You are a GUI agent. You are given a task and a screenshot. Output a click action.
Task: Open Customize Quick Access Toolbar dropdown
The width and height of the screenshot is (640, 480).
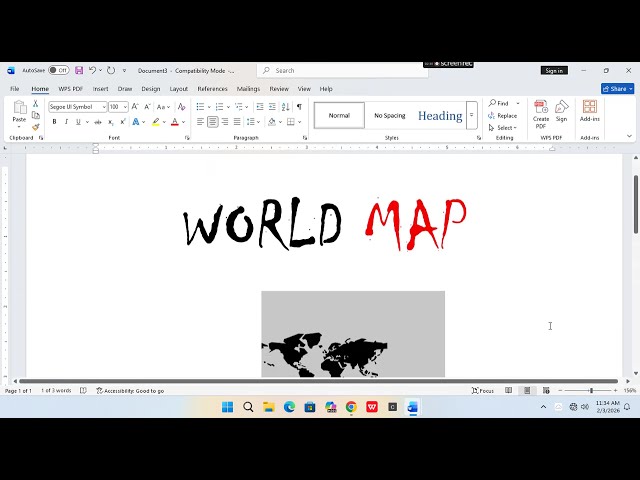tap(124, 71)
